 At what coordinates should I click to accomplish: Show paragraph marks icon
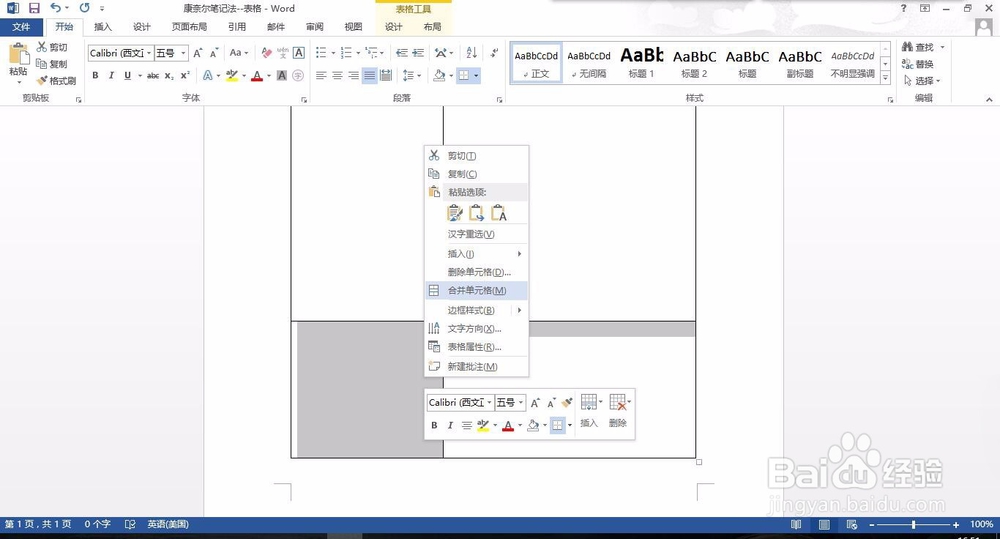coord(494,53)
